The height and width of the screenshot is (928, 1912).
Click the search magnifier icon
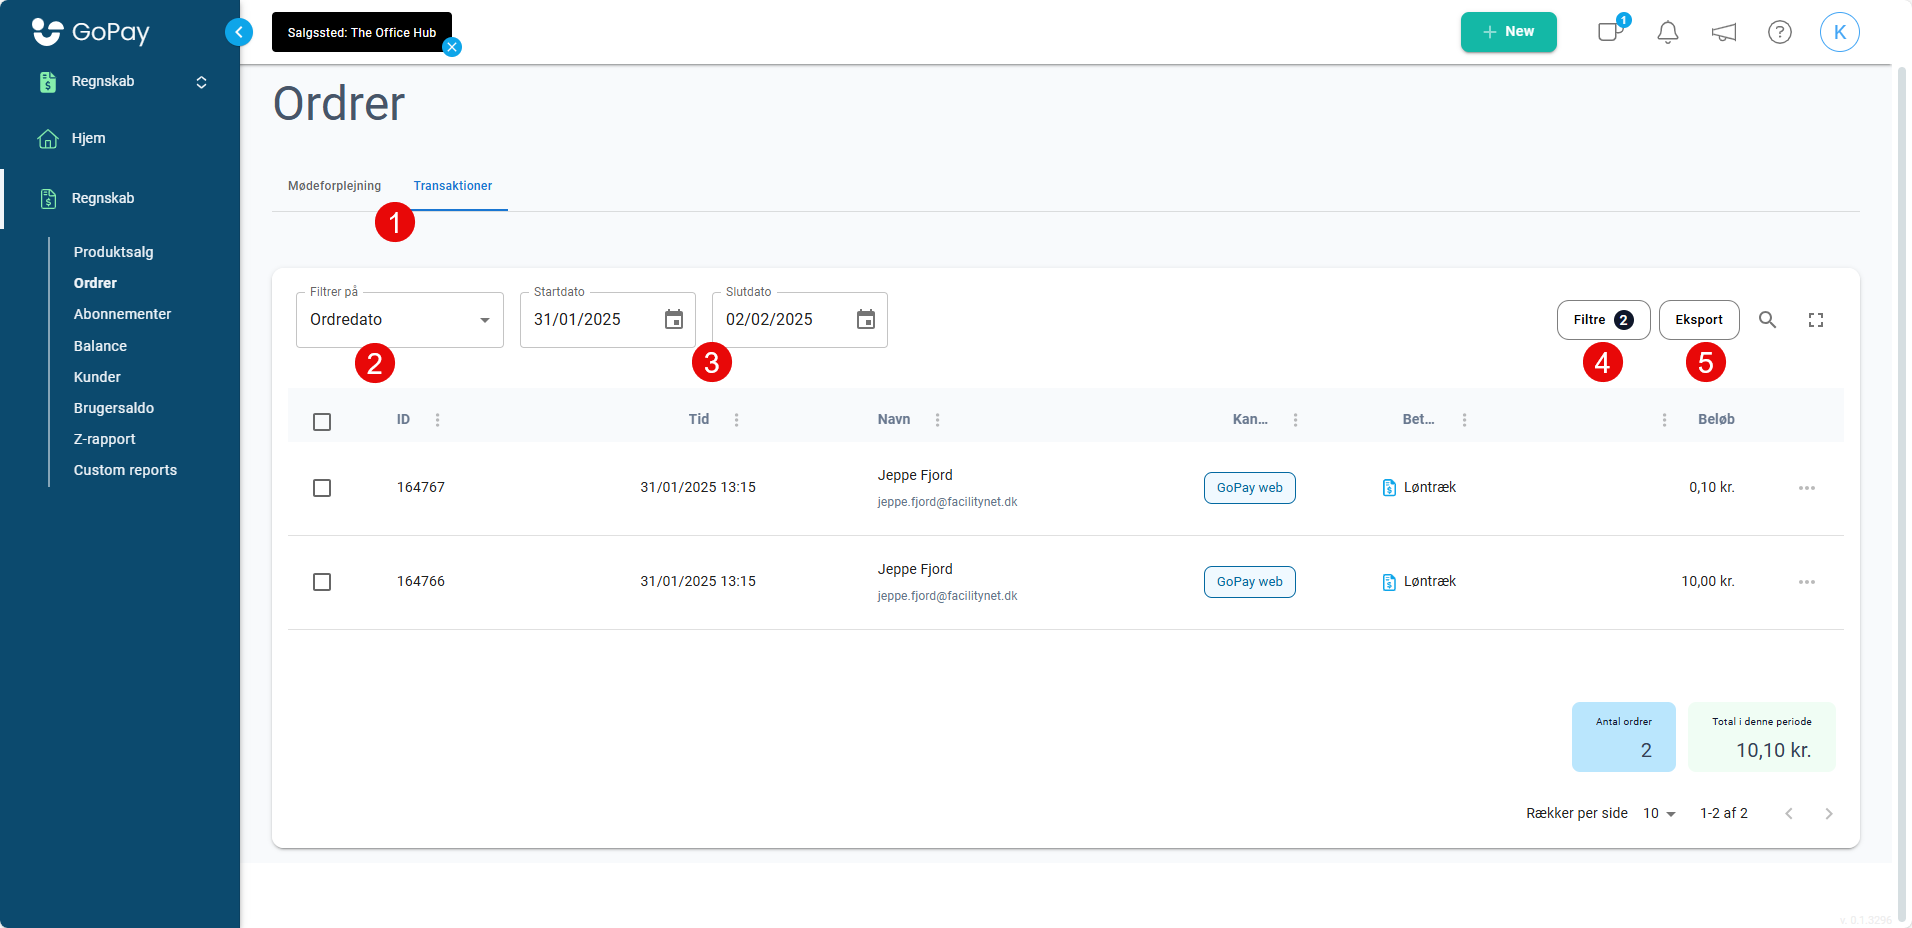(x=1768, y=320)
